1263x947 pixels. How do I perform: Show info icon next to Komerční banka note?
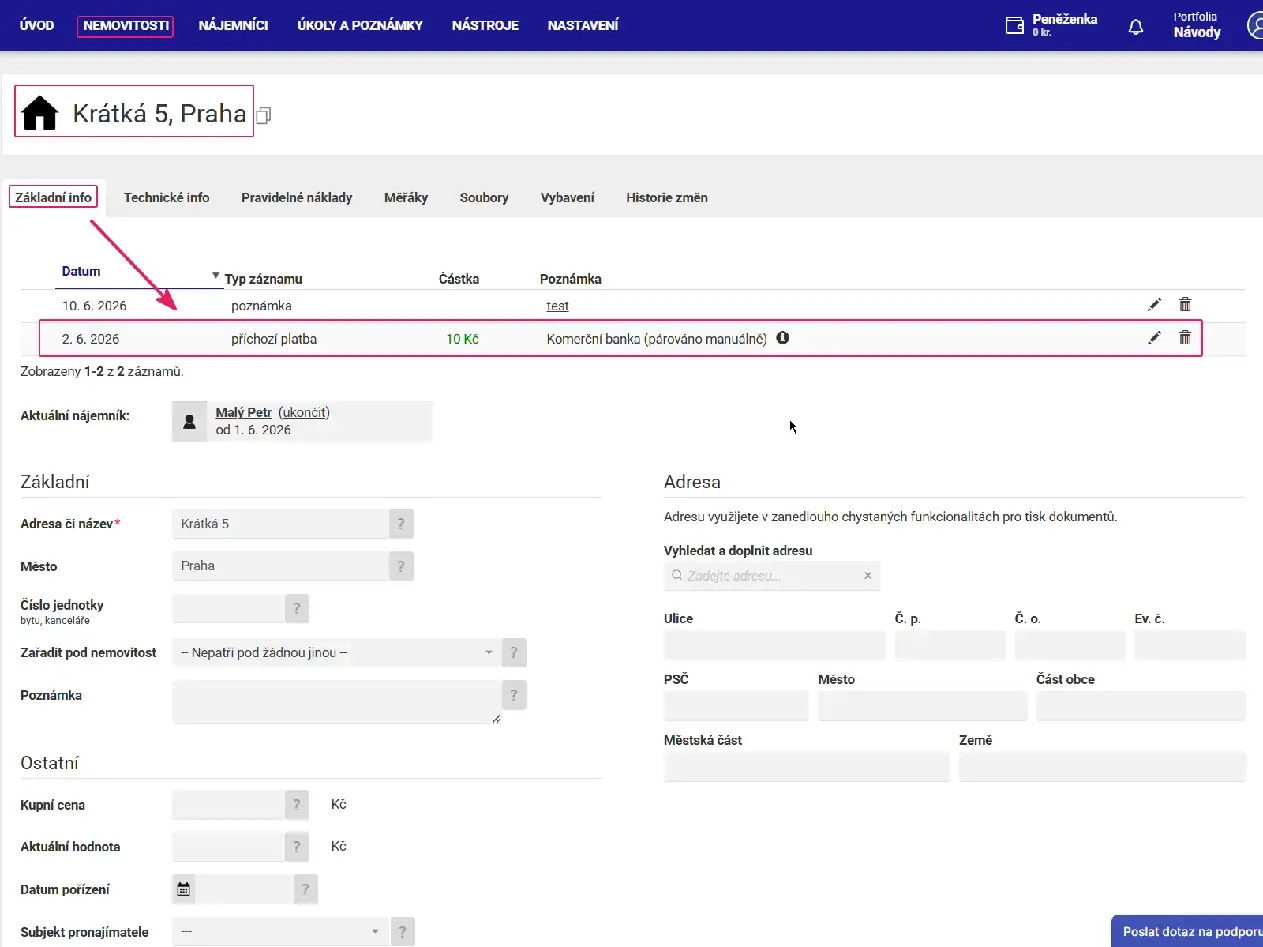[783, 338]
